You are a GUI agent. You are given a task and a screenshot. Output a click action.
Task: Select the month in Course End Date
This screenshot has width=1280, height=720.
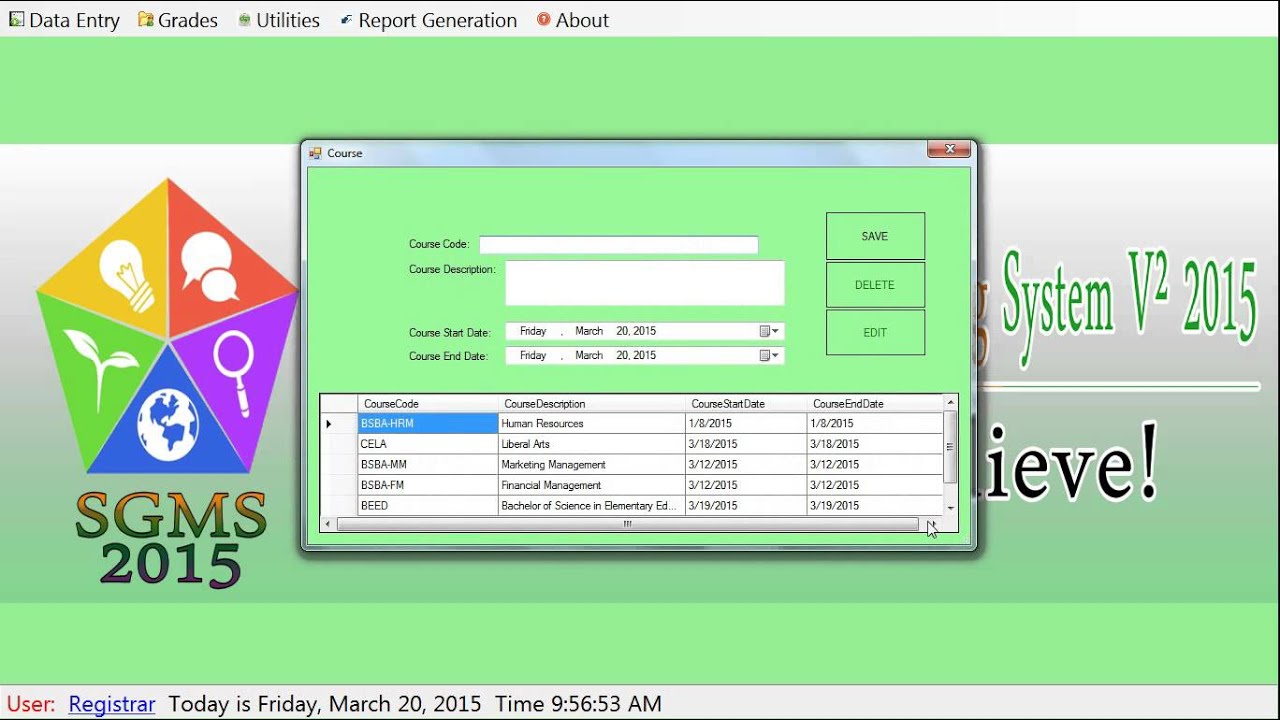click(589, 355)
